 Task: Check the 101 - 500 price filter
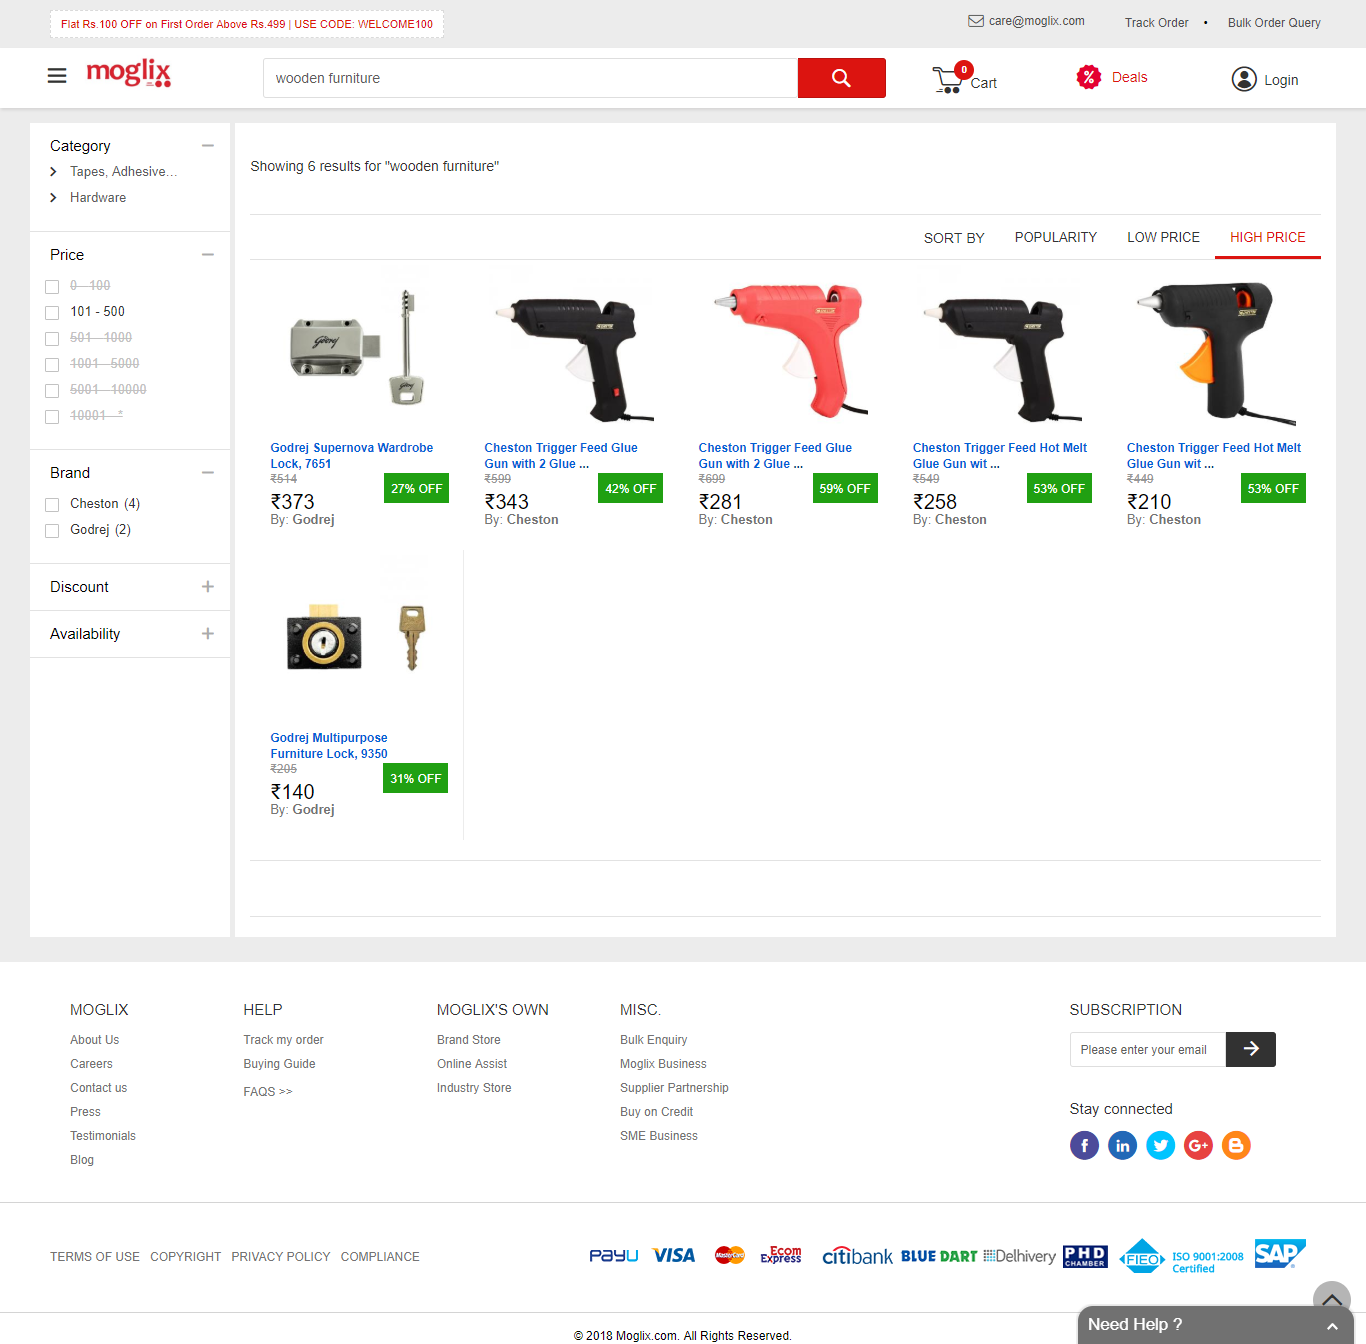tap(53, 313)
